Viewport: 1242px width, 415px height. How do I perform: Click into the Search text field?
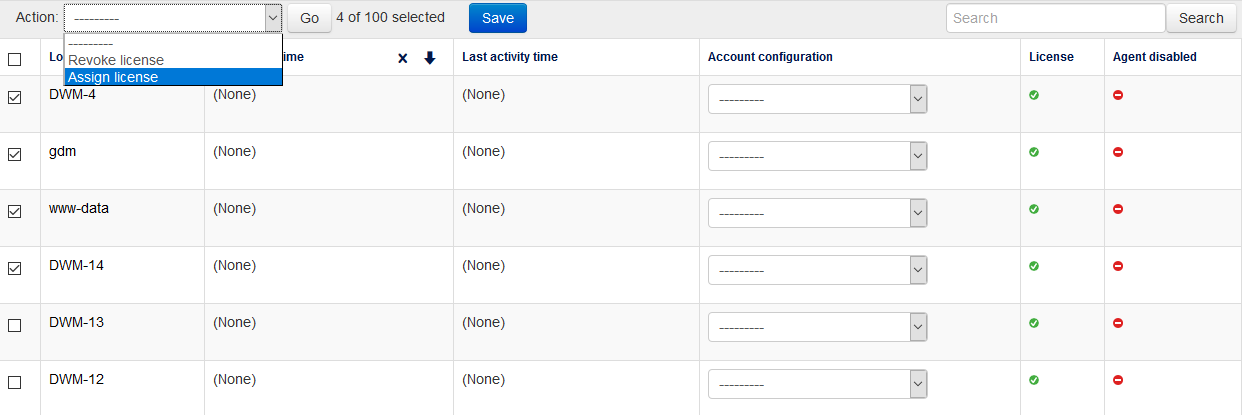pyautogui.click(x=1055, y=18)
